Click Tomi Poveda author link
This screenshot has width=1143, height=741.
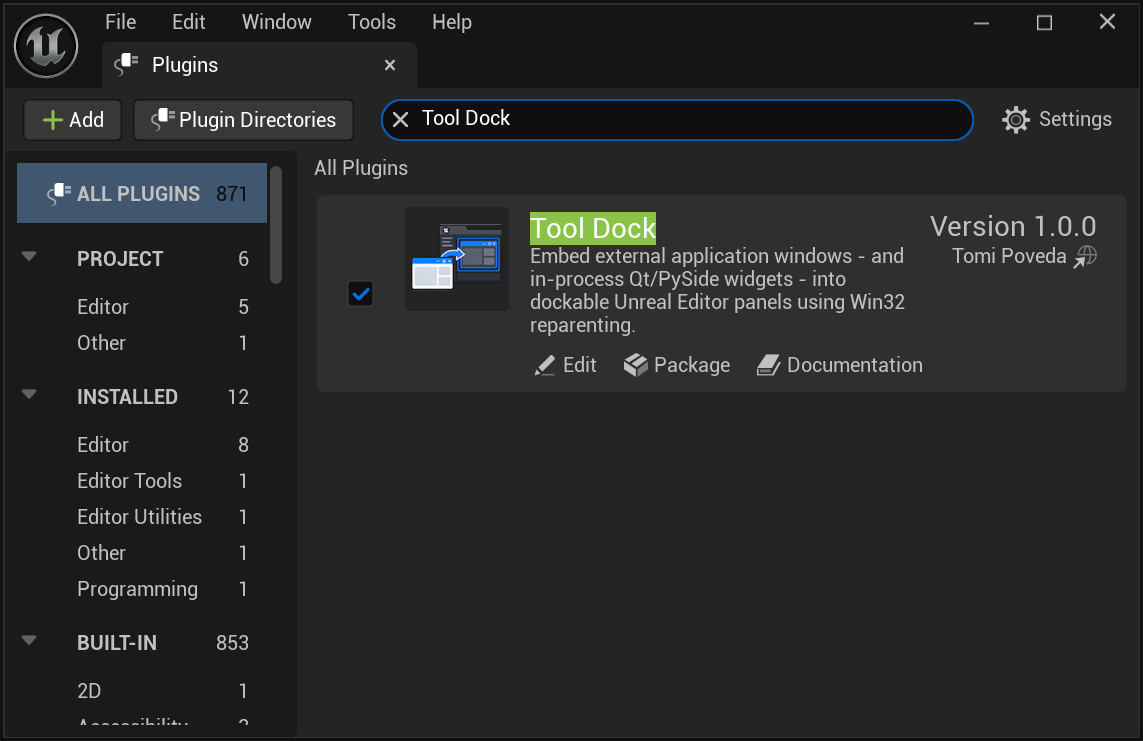pos(1009,256)
